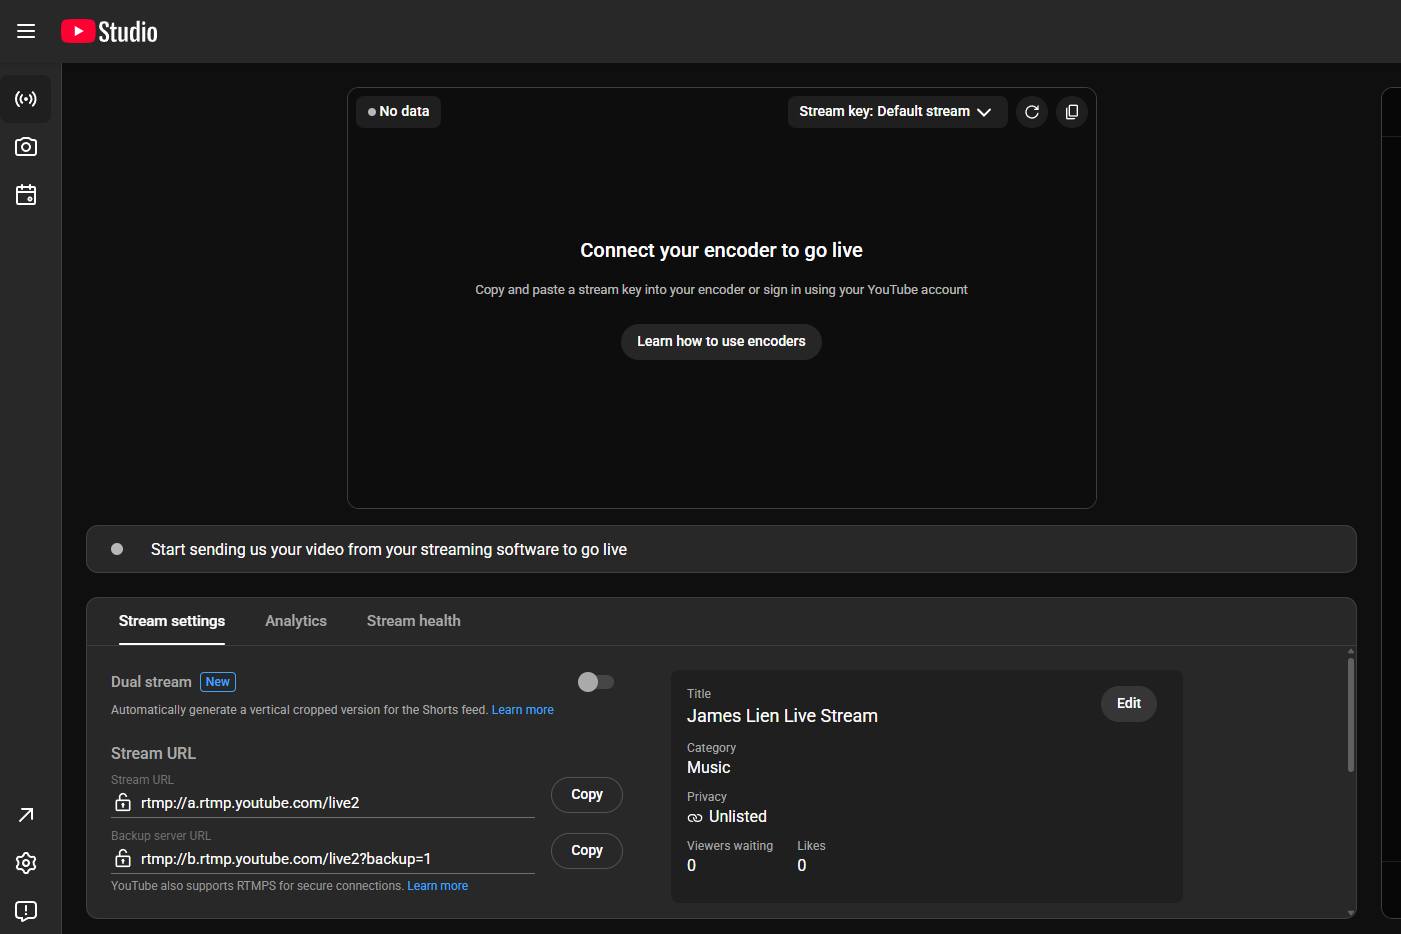Switch to the Stream settings tab
This screenshot has width=1401, height=934.
[x=172, y=621]
